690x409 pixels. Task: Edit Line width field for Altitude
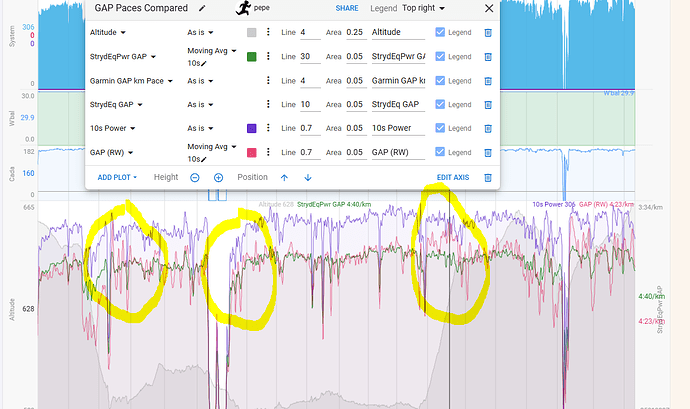point(310,33)
